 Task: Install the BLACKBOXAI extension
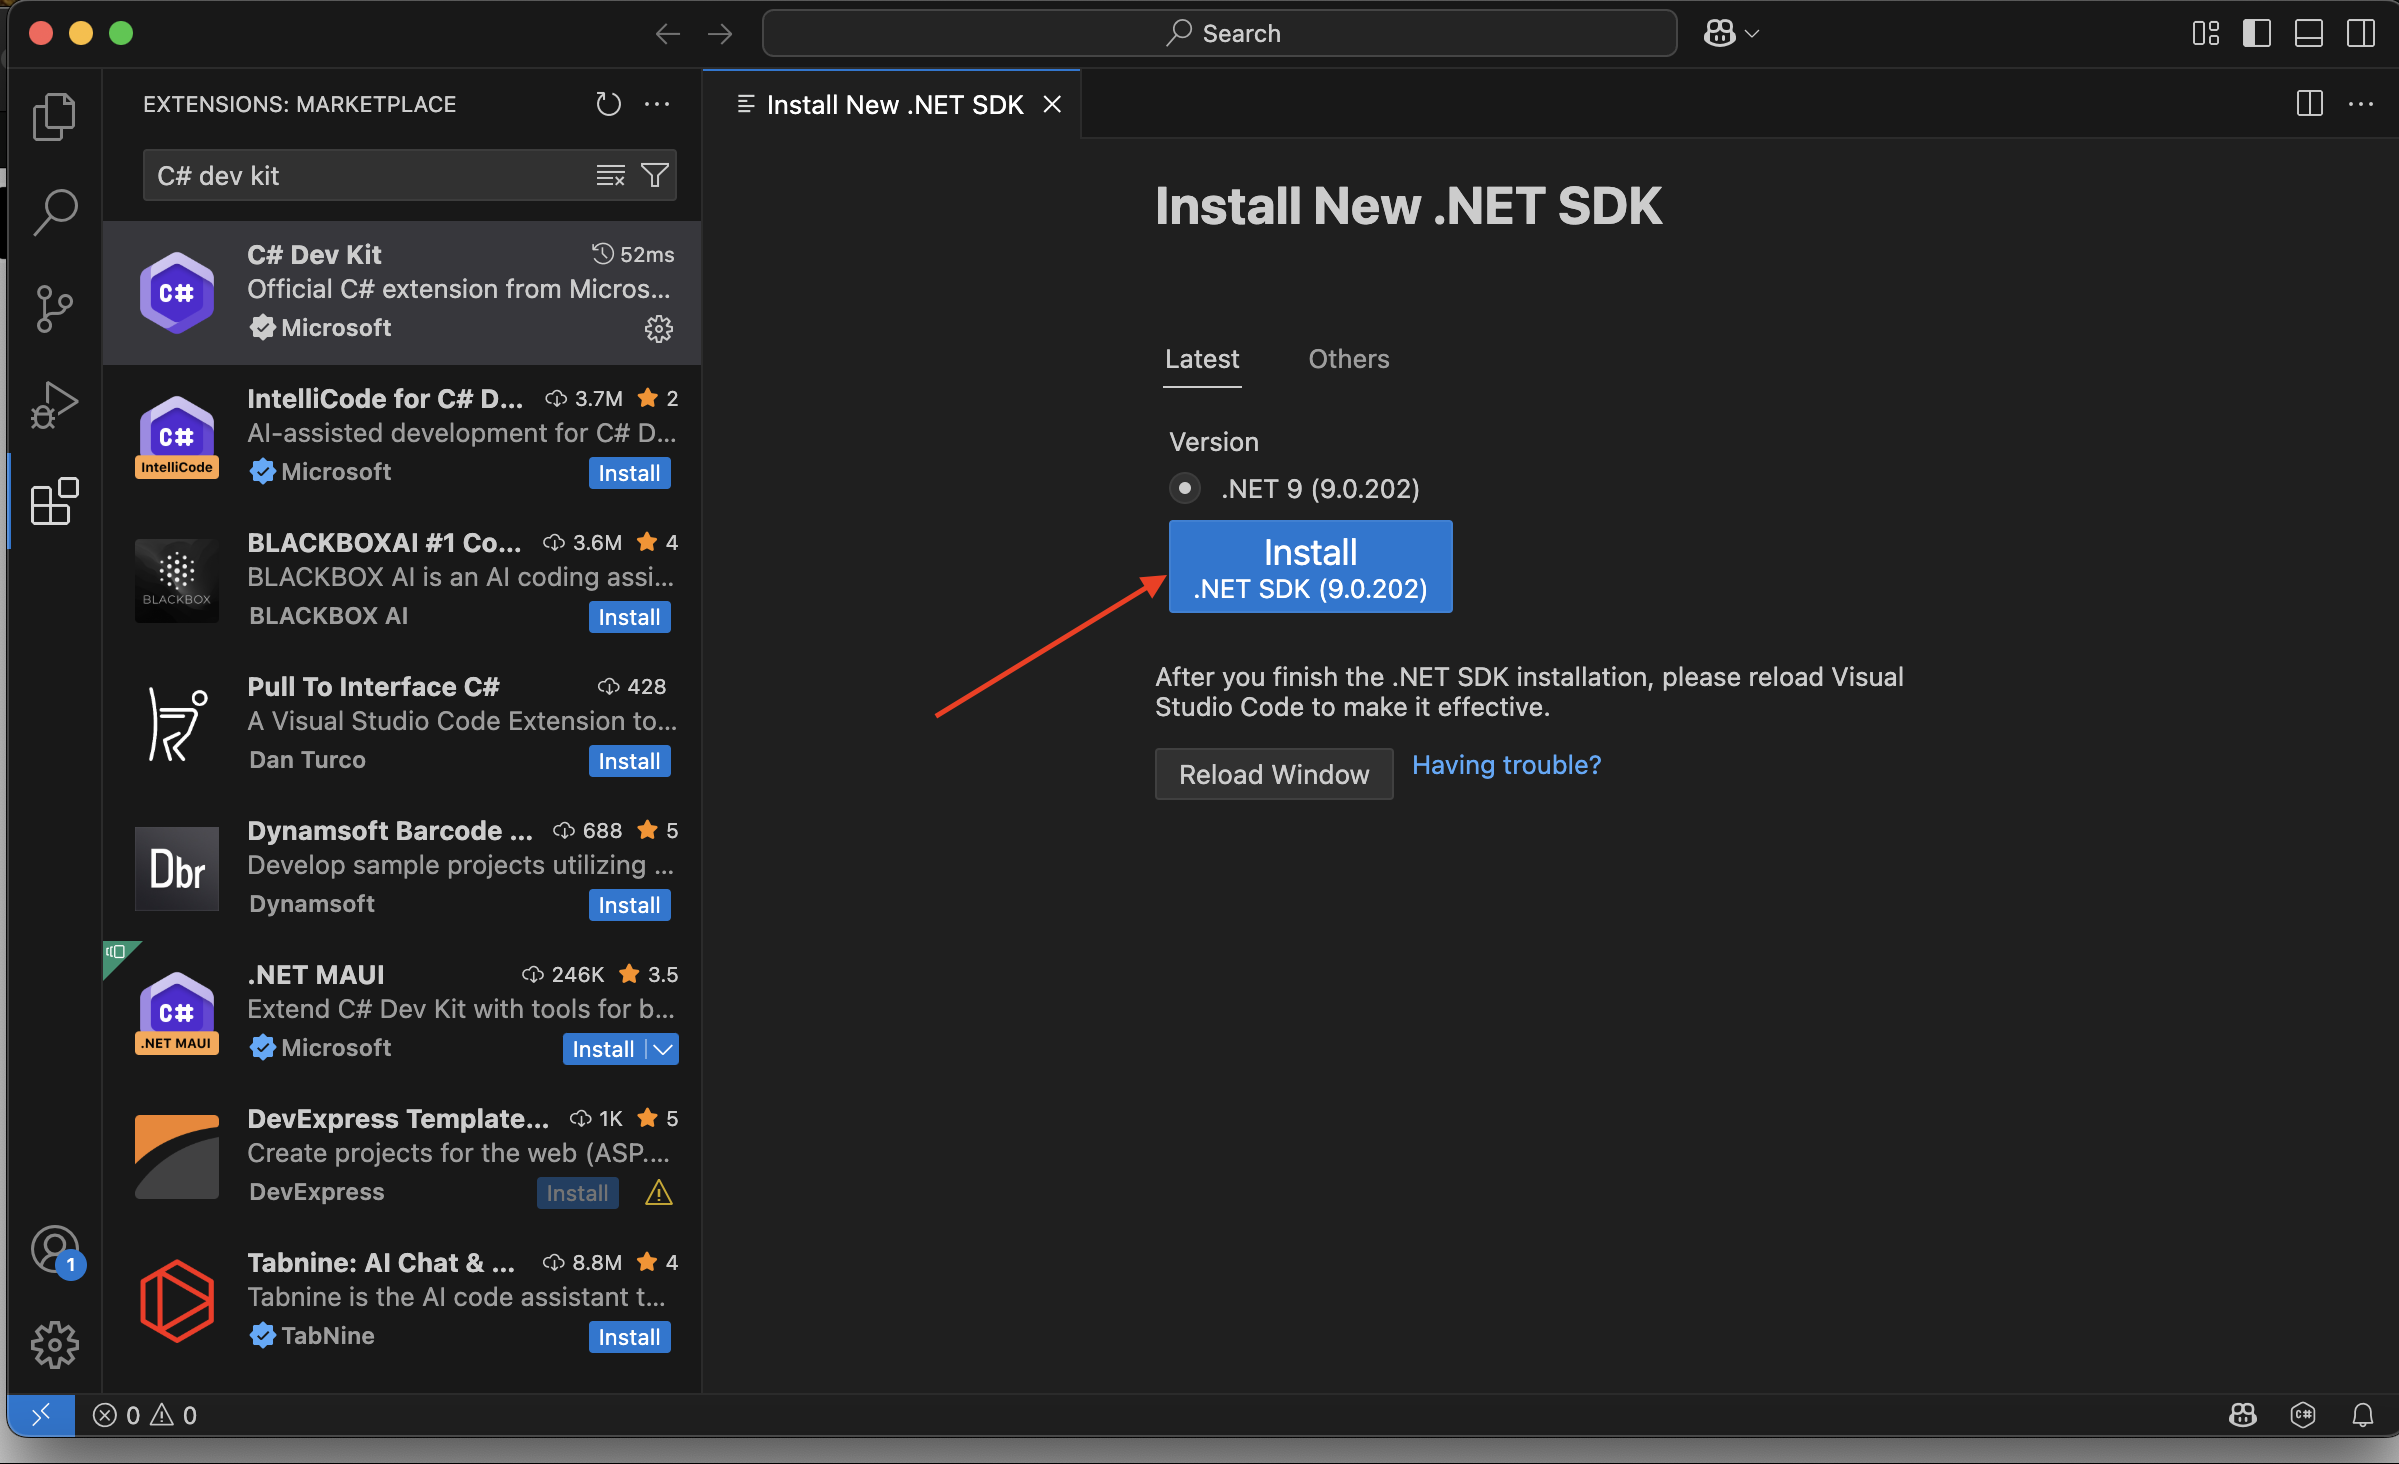click(629, 617)
